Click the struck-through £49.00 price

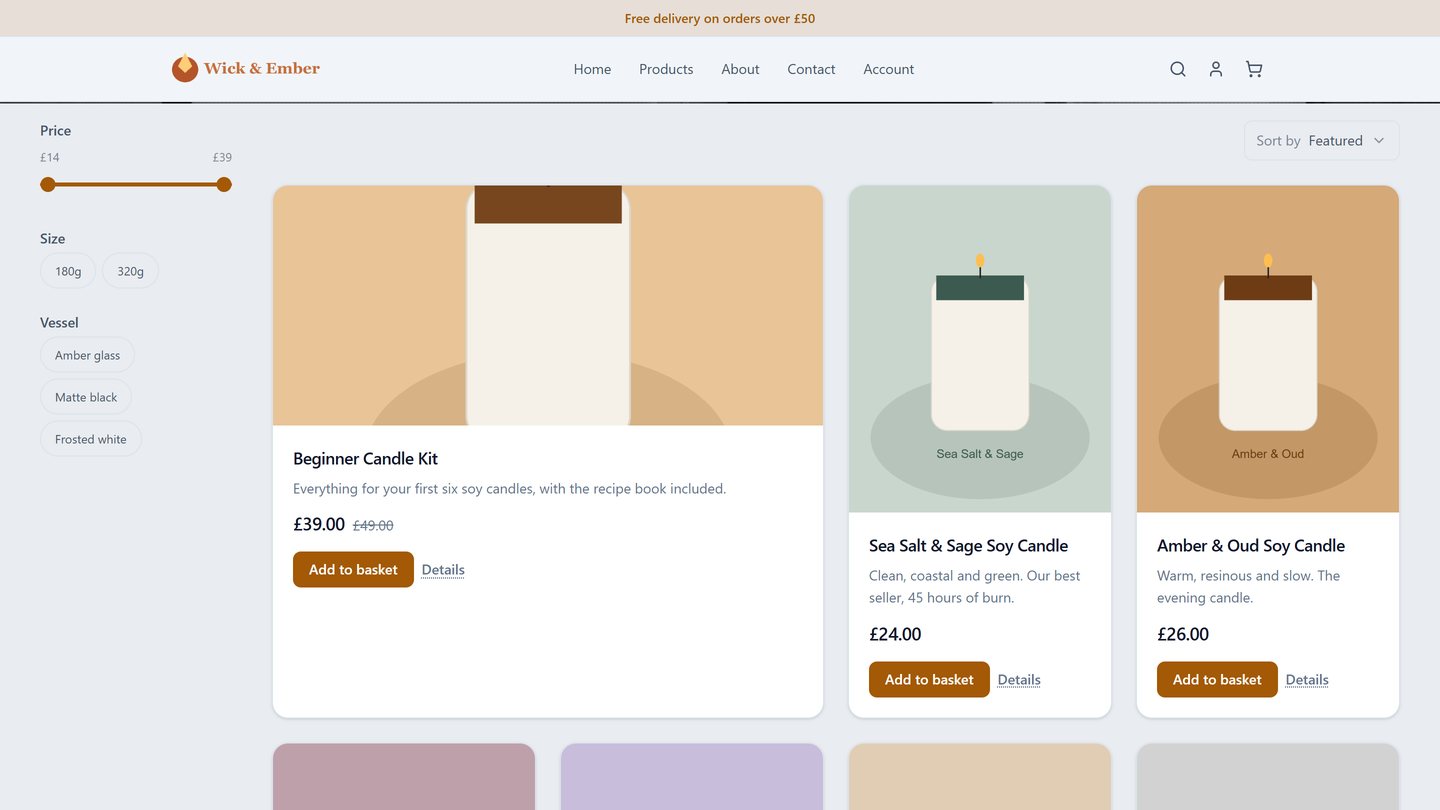(373, 525)
